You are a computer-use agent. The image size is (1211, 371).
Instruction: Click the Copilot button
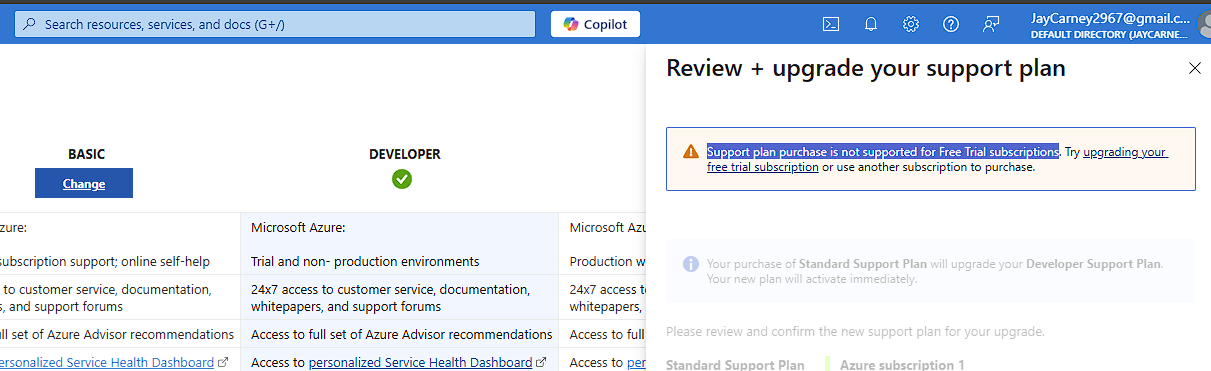pos(595,24)
